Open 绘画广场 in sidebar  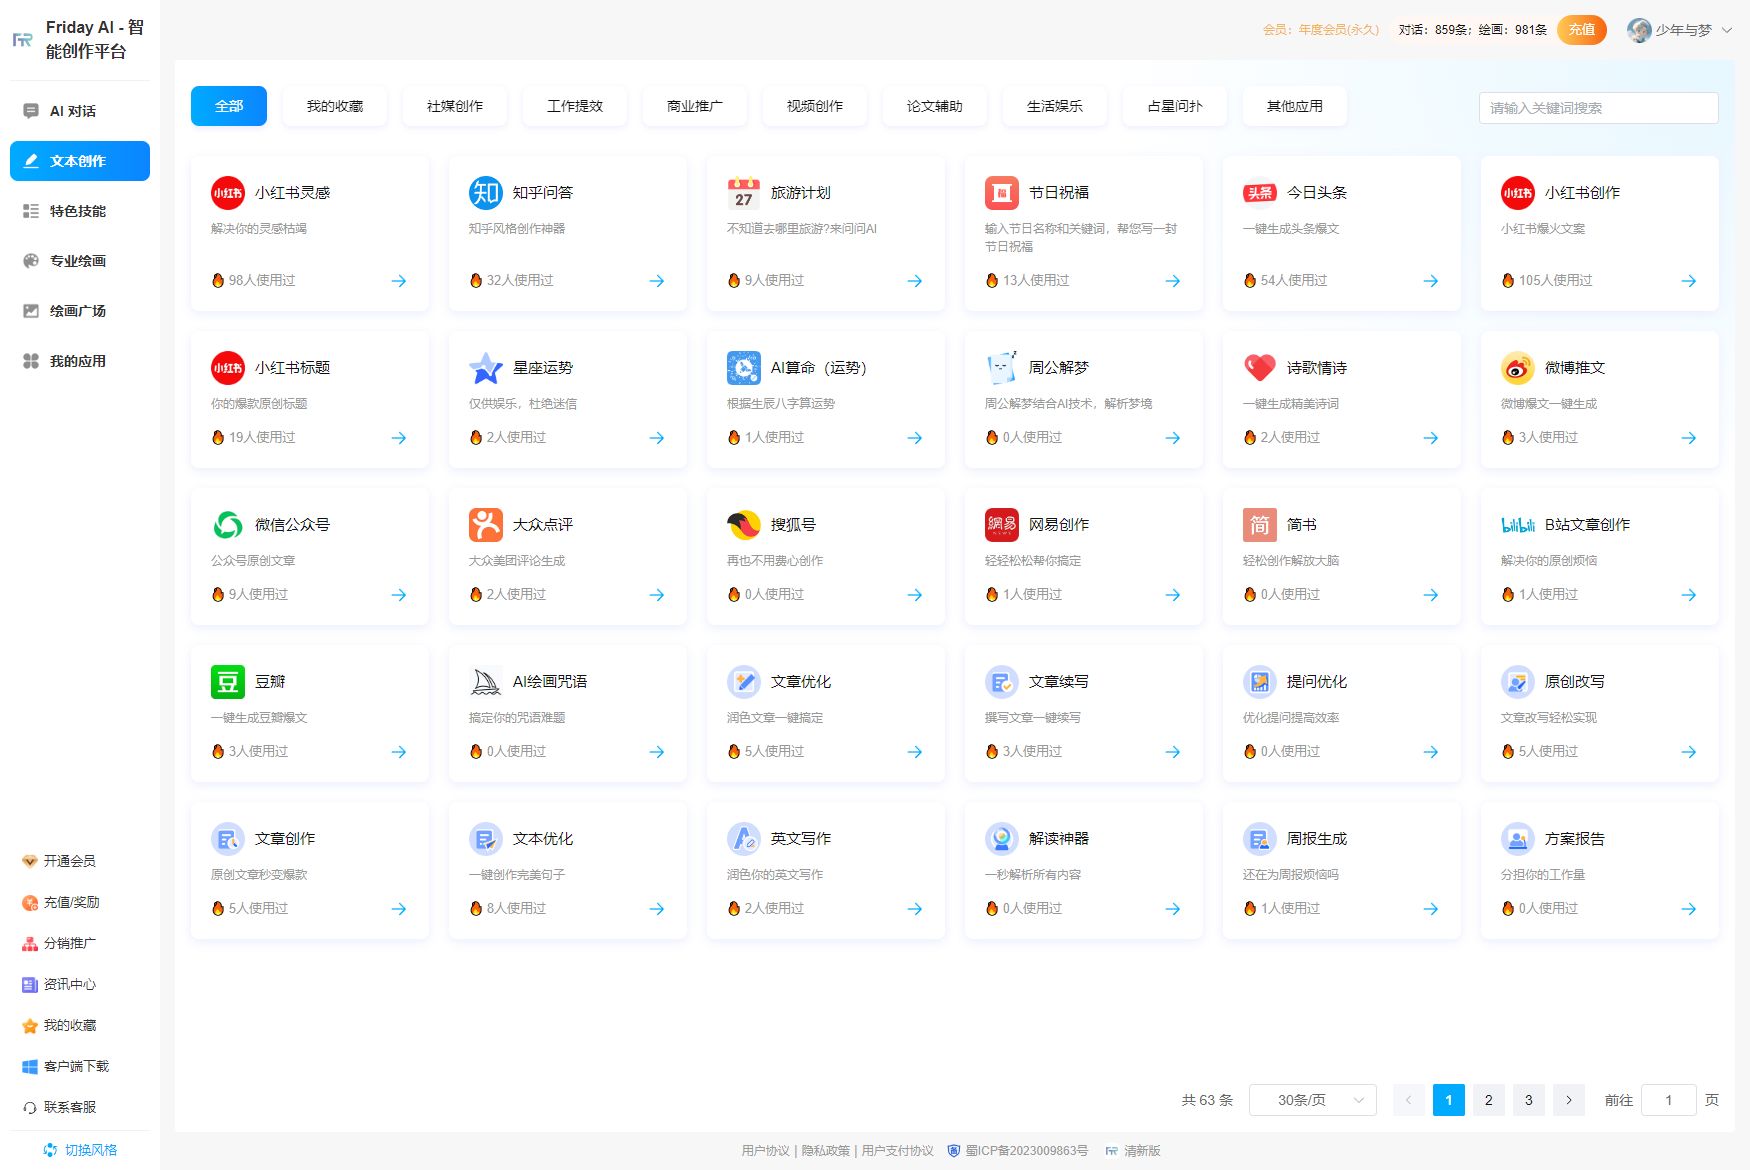(80, 311)
